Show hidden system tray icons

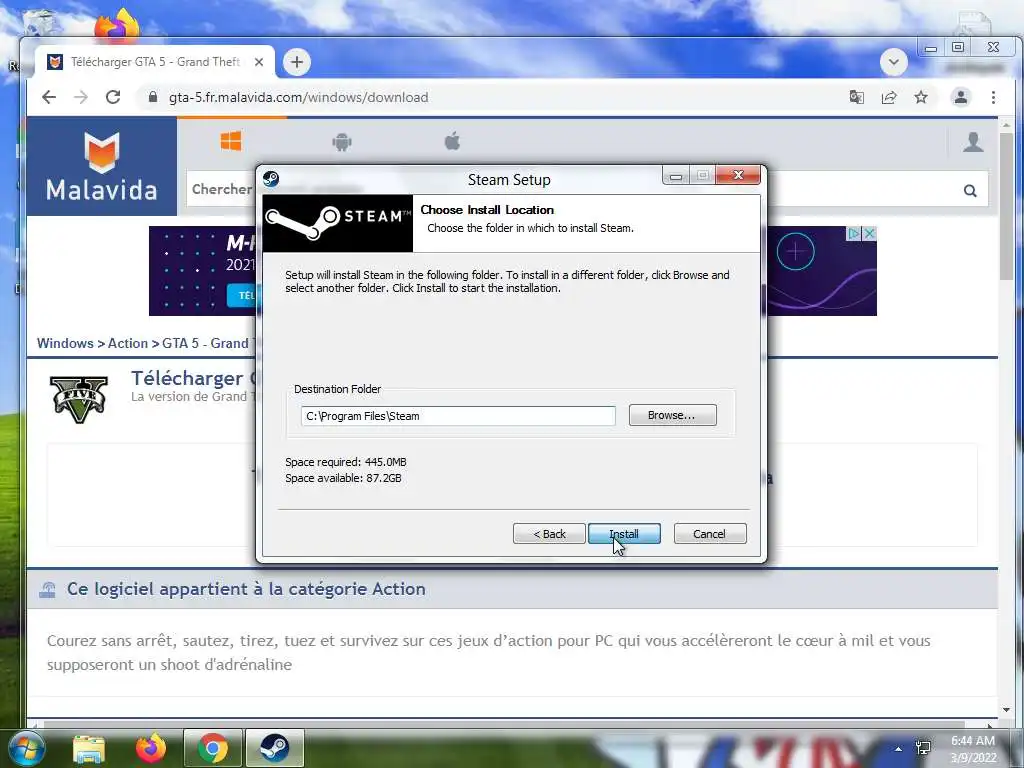tap(899, 749)
